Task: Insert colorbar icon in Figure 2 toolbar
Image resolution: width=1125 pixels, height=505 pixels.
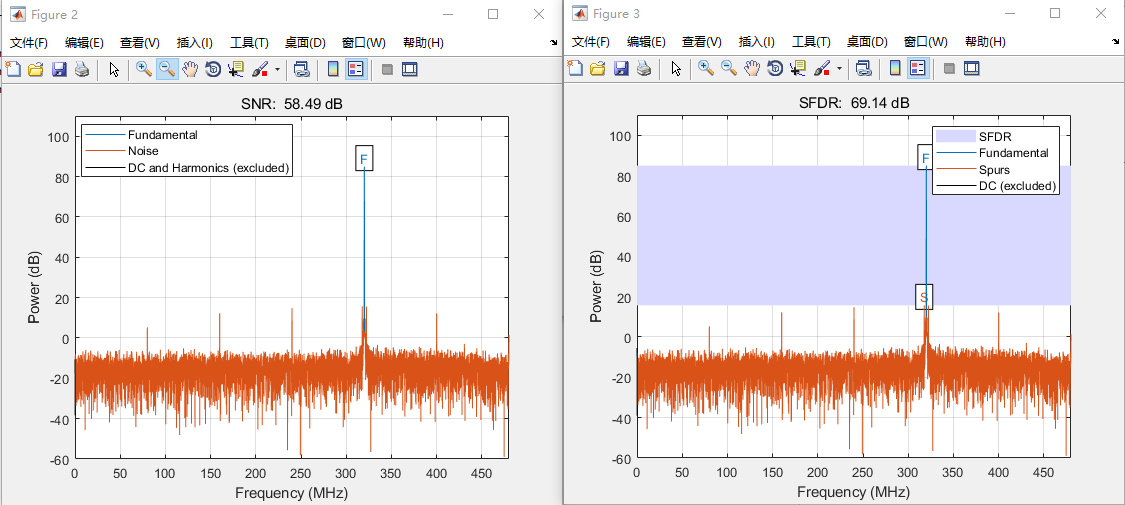Action: click(x=334, y=70)
